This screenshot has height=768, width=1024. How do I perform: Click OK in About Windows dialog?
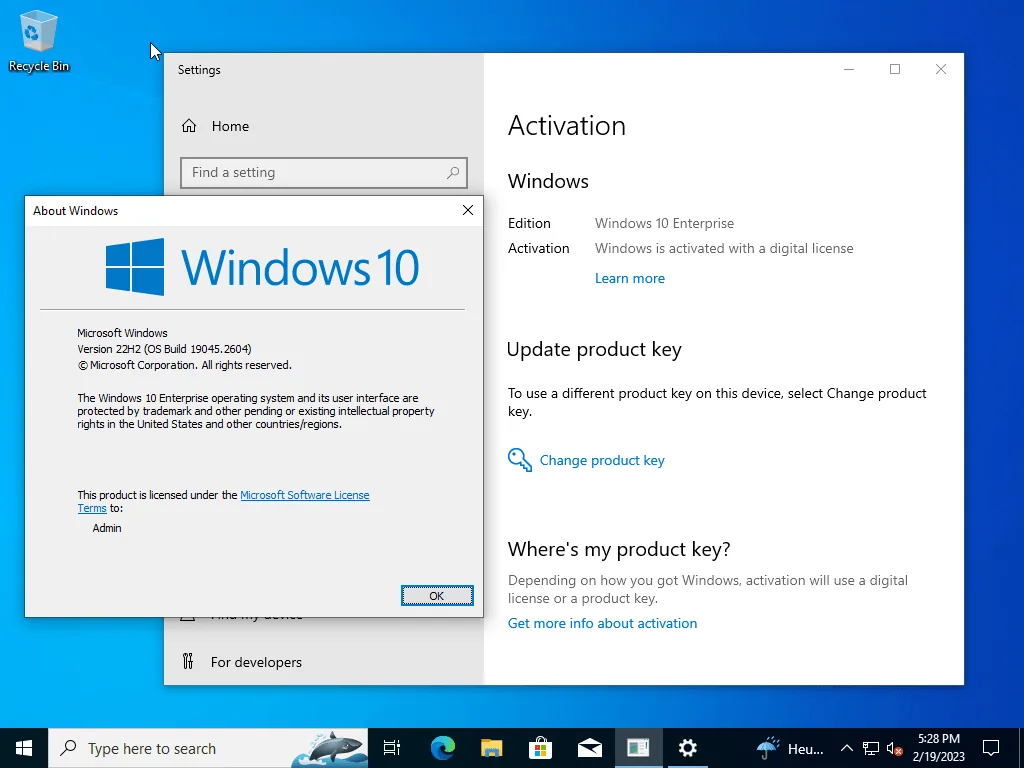(437, 596)
